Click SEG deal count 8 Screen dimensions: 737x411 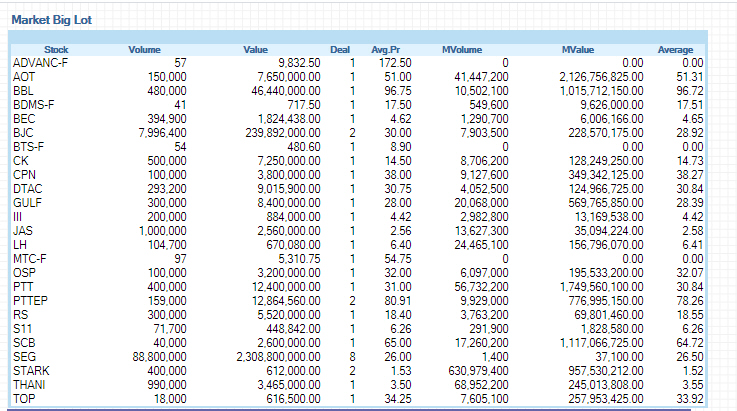click(353, 357)
